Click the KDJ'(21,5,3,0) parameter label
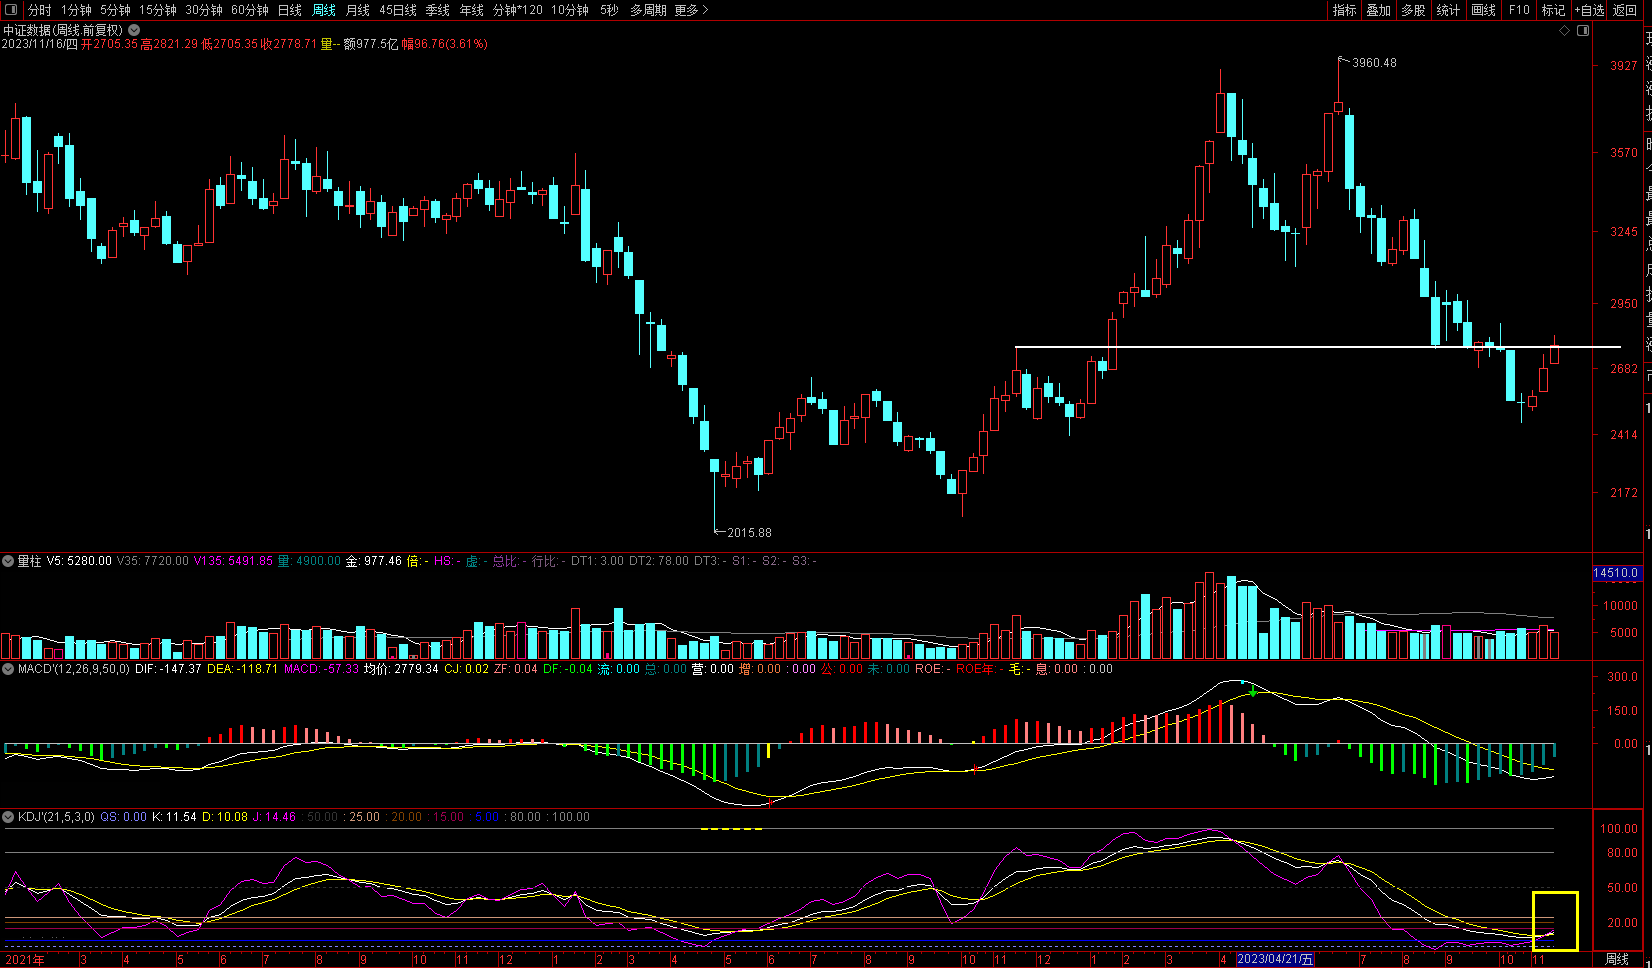1652x968 pixels. pyautogui.click(x=56, y=817)
